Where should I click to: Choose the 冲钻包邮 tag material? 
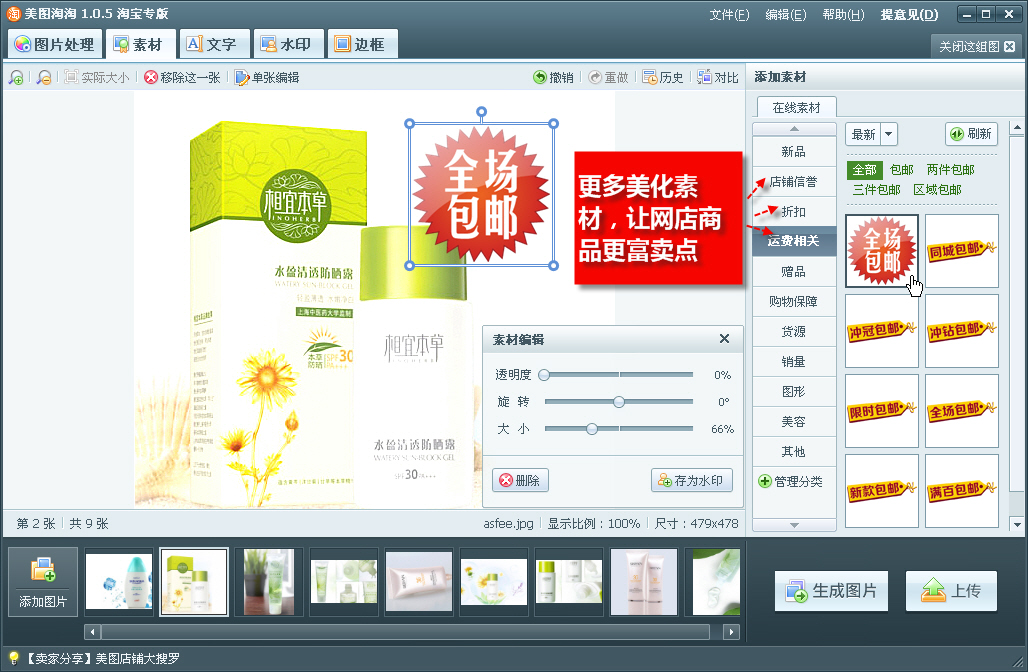pyautogui.click(x=962, y=331)
